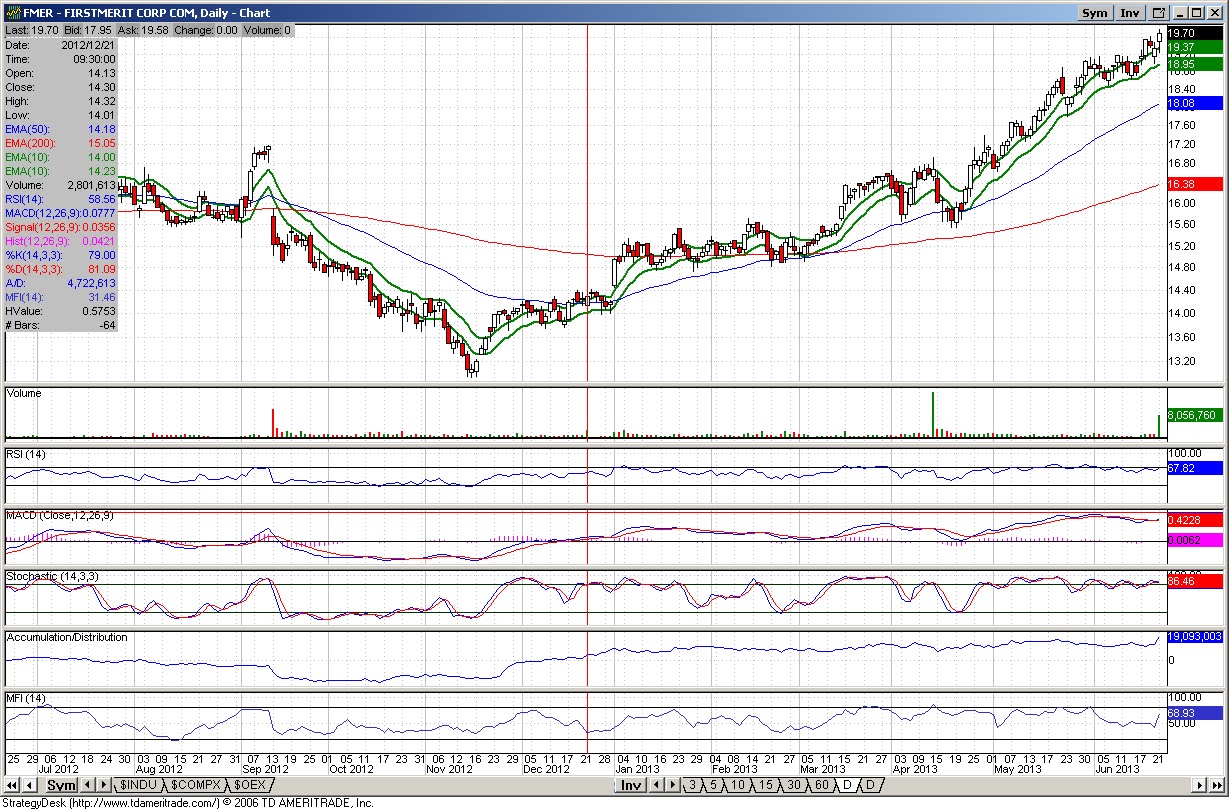Click the Volume 2,801,613 row in data panel
The width and height of the screenshot is (1229, 809).
61,185
